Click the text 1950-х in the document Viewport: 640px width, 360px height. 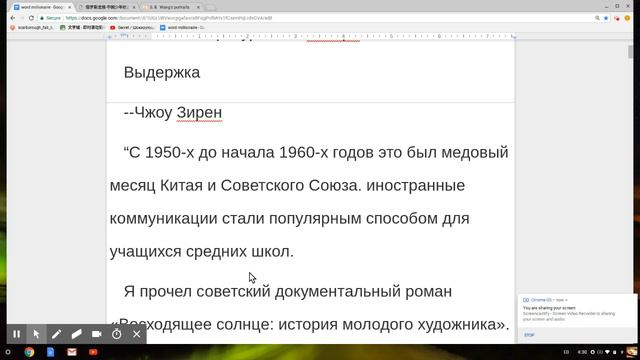(170, 152)
